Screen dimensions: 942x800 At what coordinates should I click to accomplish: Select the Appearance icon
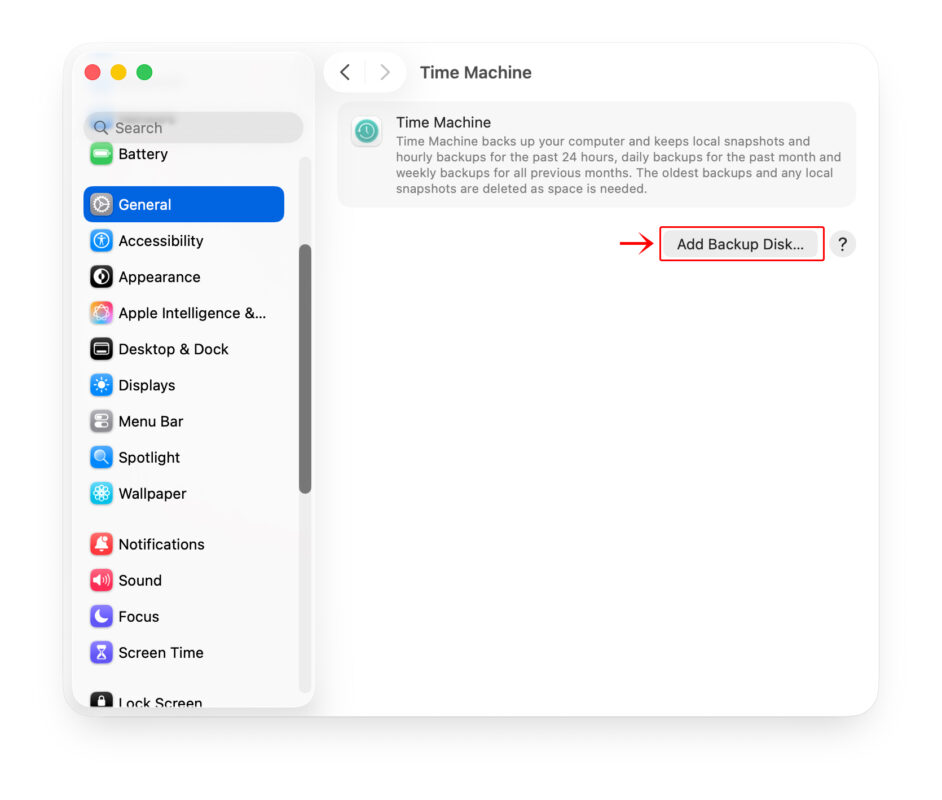pos(101,277)
